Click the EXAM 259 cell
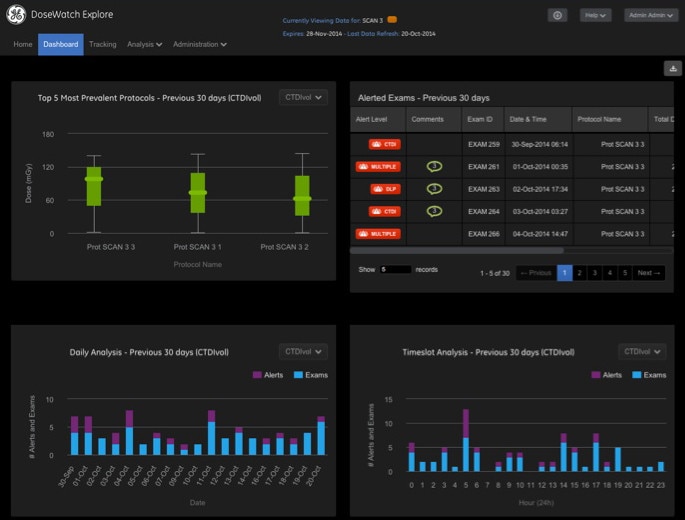The image size is (685, 520). [x=484, y=144]
